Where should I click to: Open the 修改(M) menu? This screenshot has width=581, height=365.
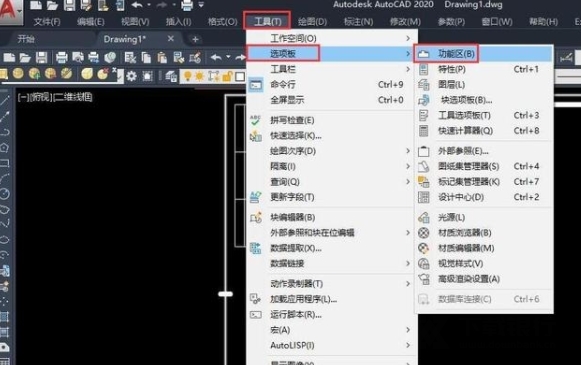click(405, 22)
